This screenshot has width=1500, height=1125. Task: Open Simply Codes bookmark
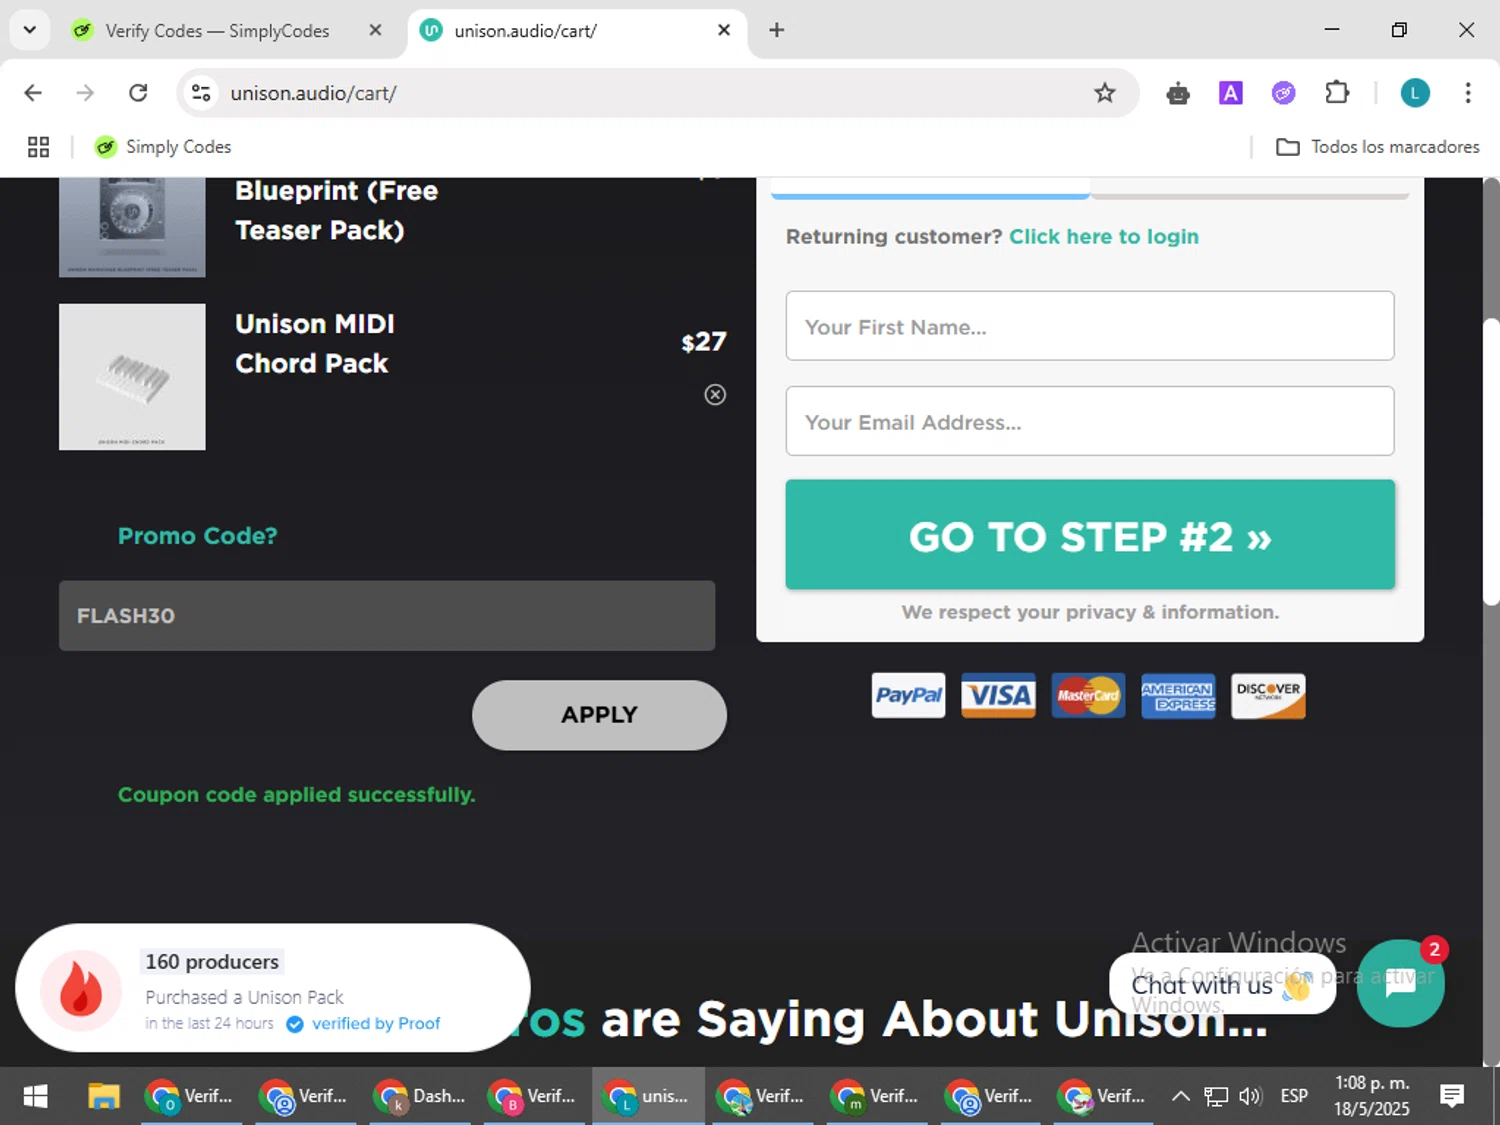(163, 147)
